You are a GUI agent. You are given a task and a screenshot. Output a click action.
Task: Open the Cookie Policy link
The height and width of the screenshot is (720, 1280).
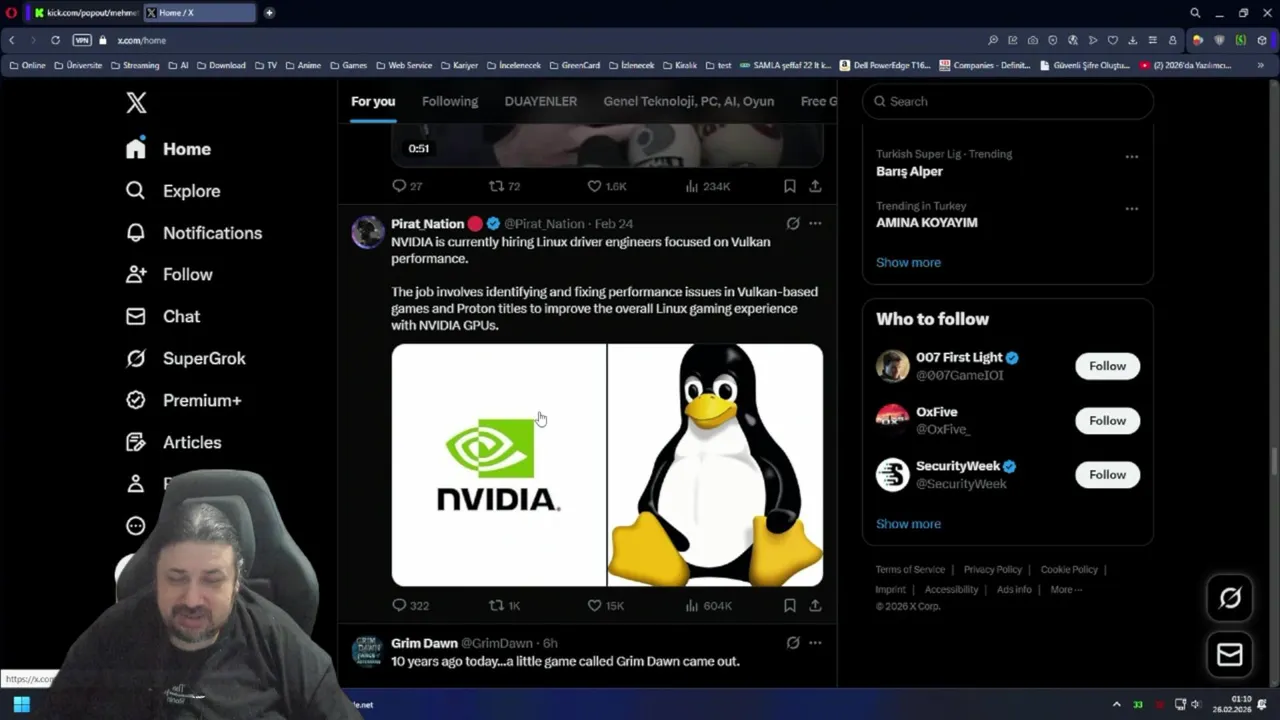[x=1069, y=570]
